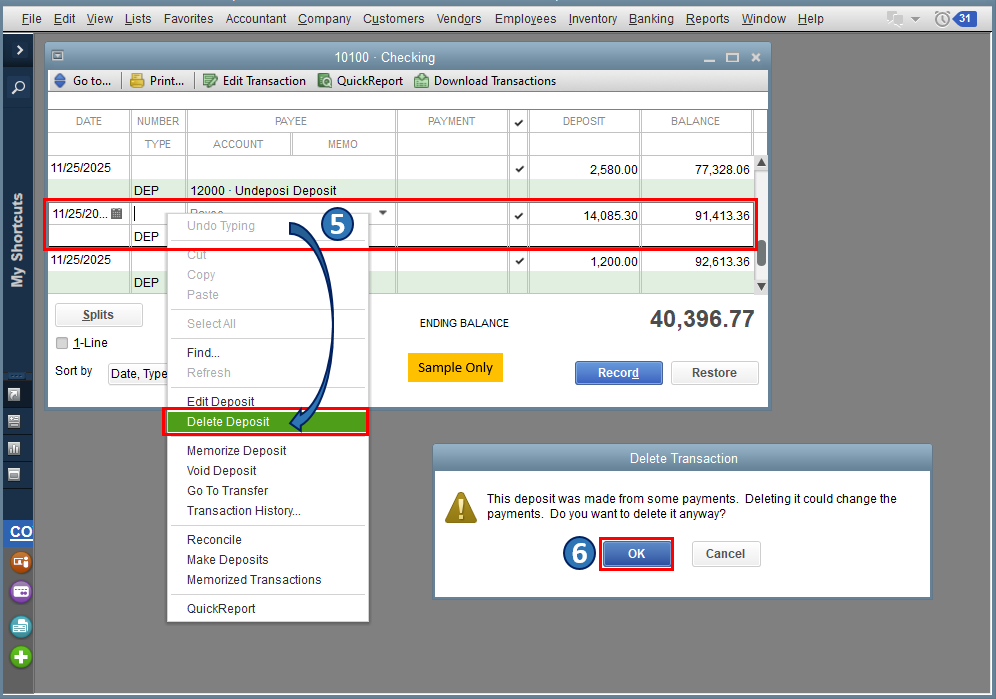Viewport: 996px width, 699px height.
Task: Open the Inventory menu
Action: (593, 19)
